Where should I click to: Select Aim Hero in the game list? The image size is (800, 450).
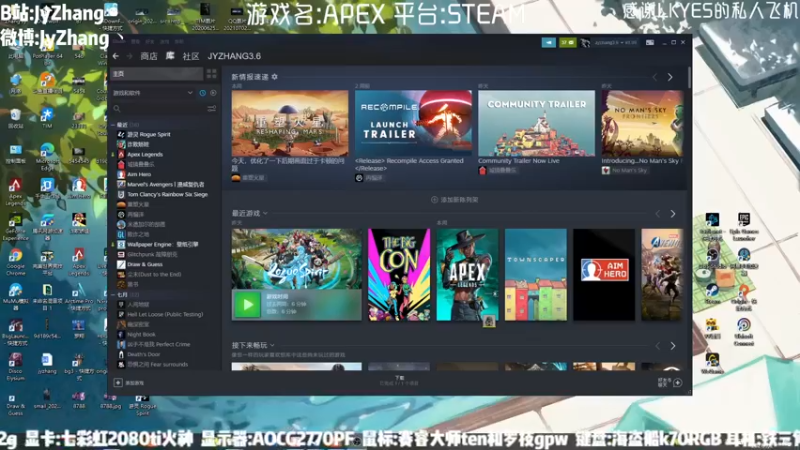tap(139, 174)
